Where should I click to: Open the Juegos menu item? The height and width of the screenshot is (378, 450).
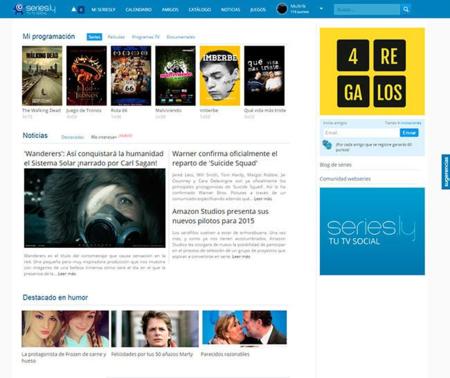[258, 10]
